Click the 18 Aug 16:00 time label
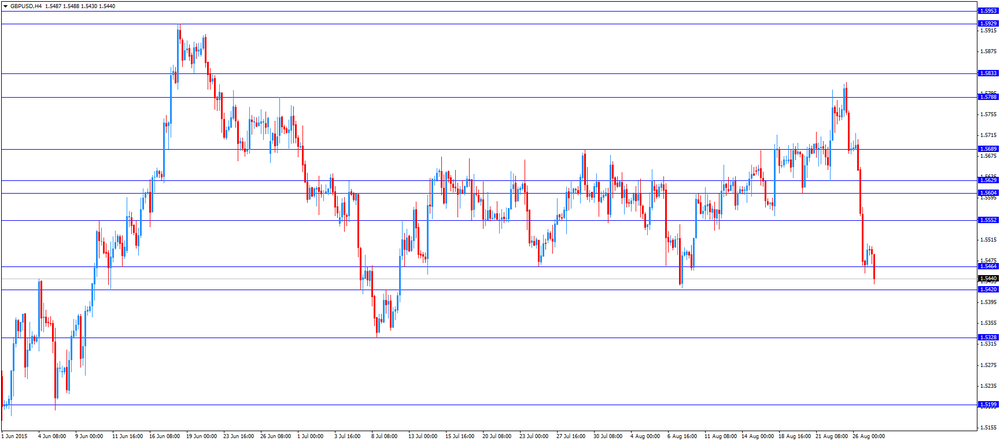The width and height of the screenshot is (1000, 441). click(x=793, y=437)
